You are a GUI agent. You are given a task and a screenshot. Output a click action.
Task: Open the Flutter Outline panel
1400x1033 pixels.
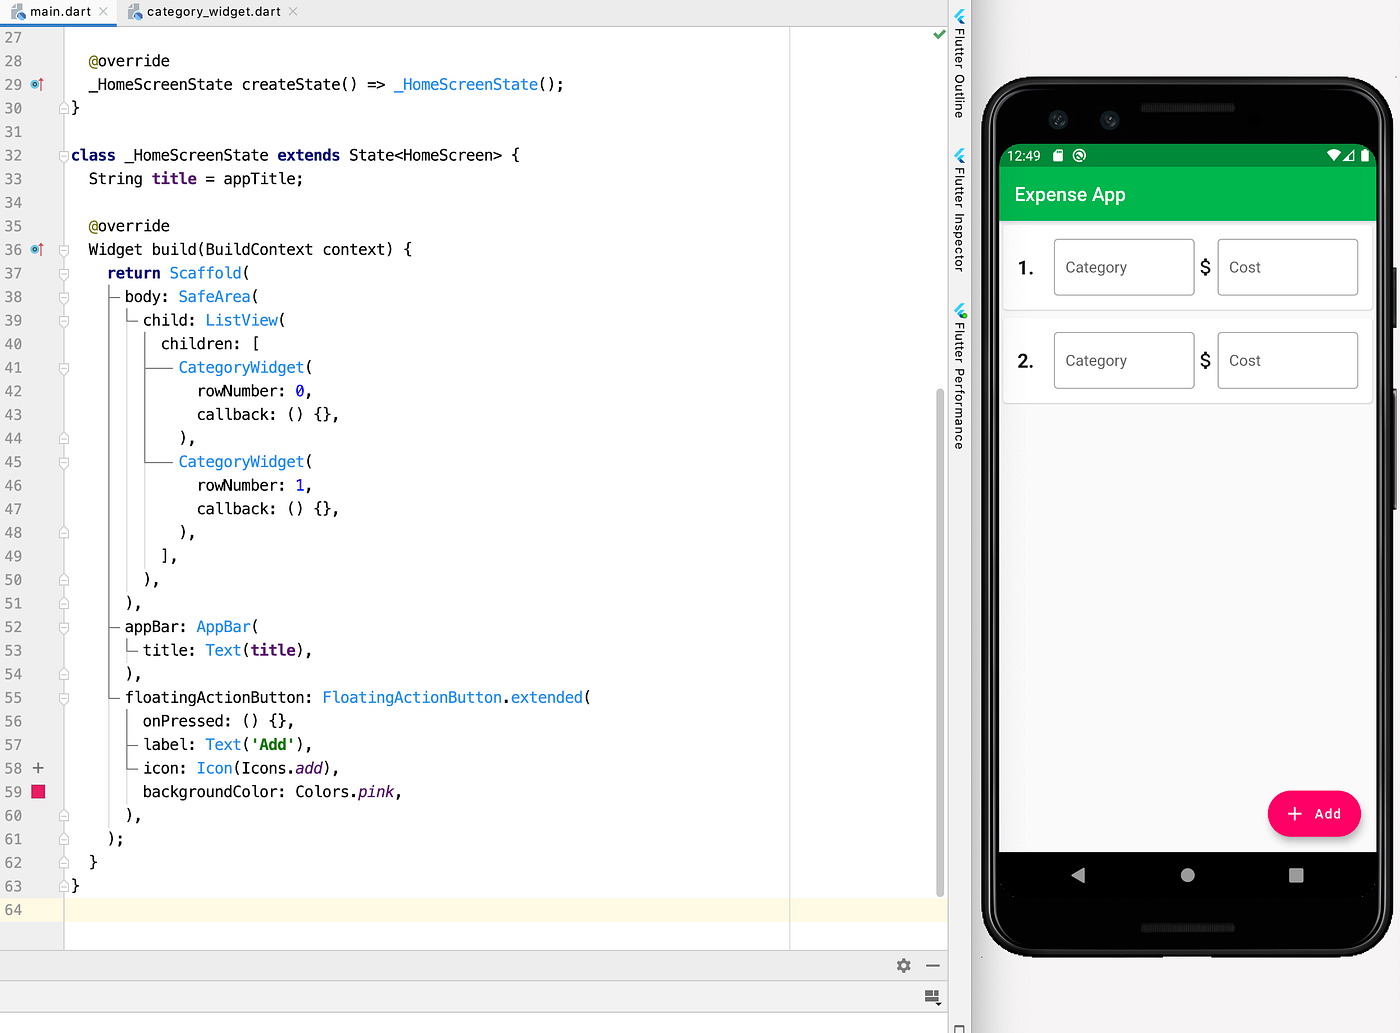pyautogui.click(x=959, y=65)
